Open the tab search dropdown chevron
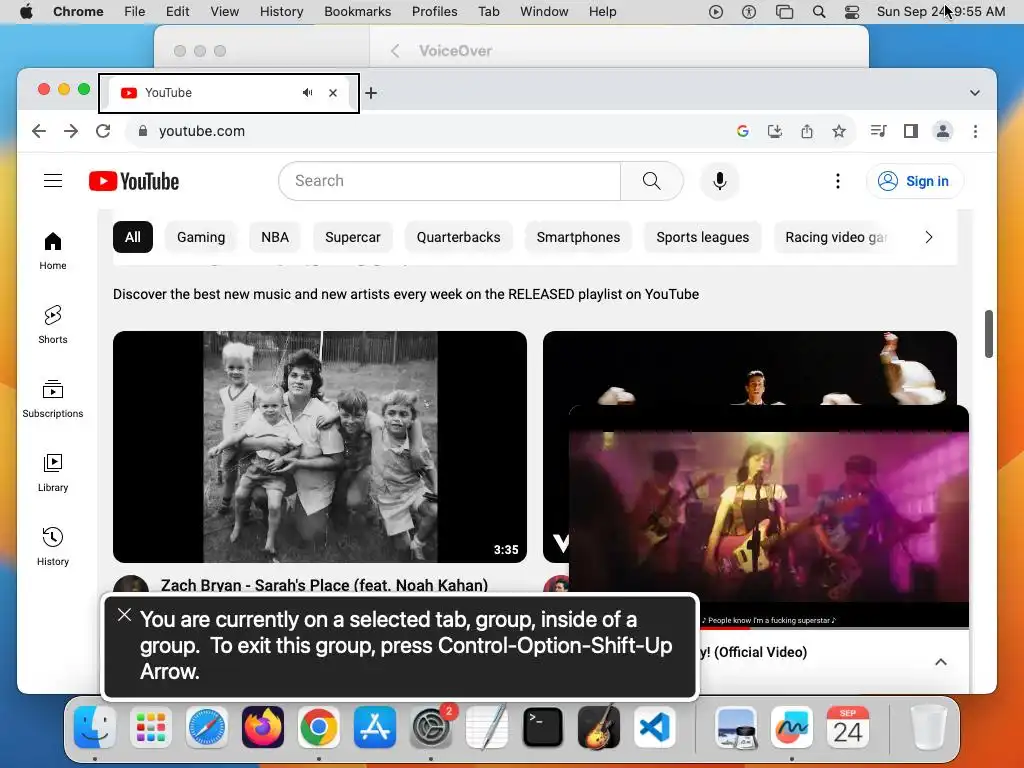 (974, 93)
